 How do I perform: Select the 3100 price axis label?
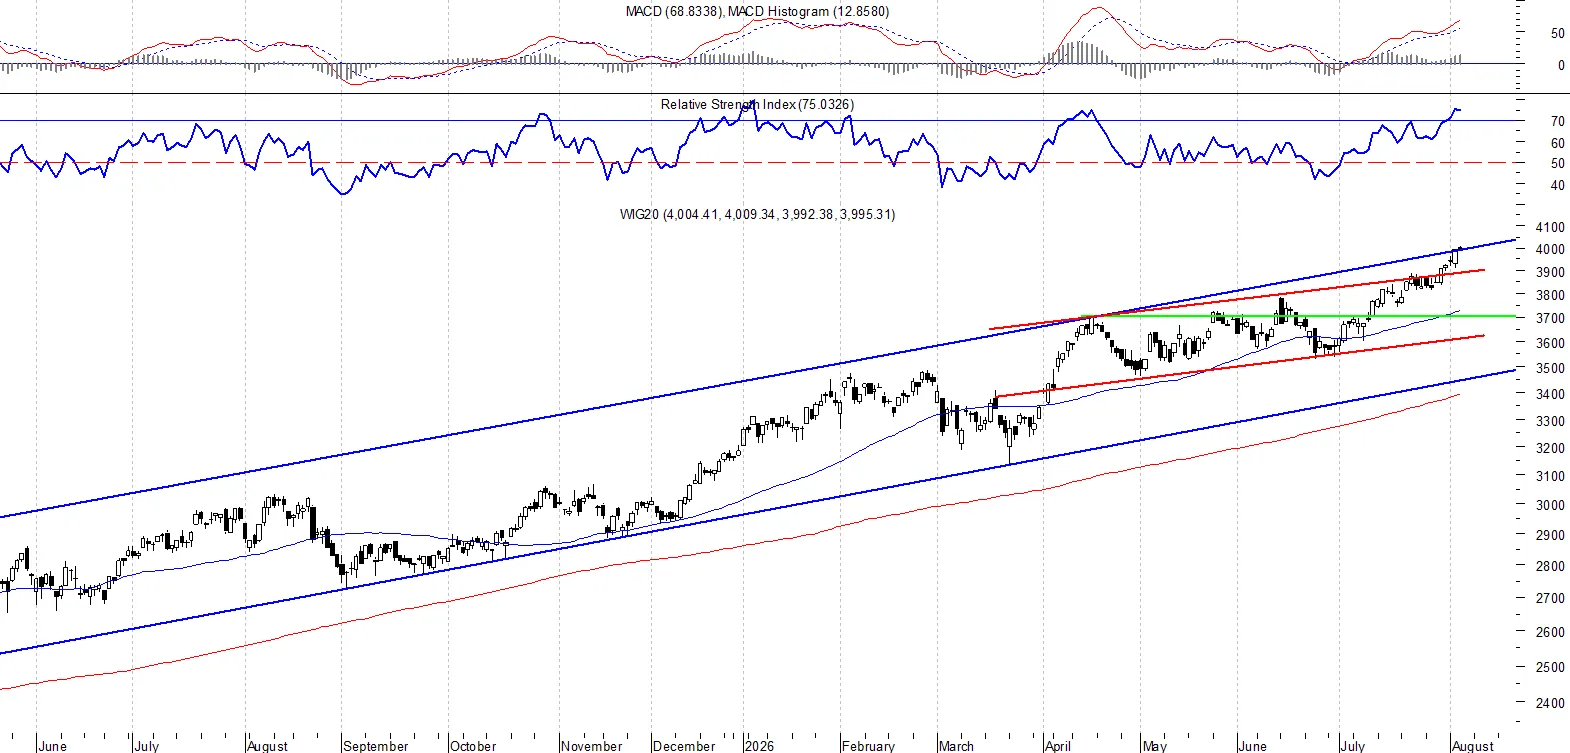pos(1550,476)
